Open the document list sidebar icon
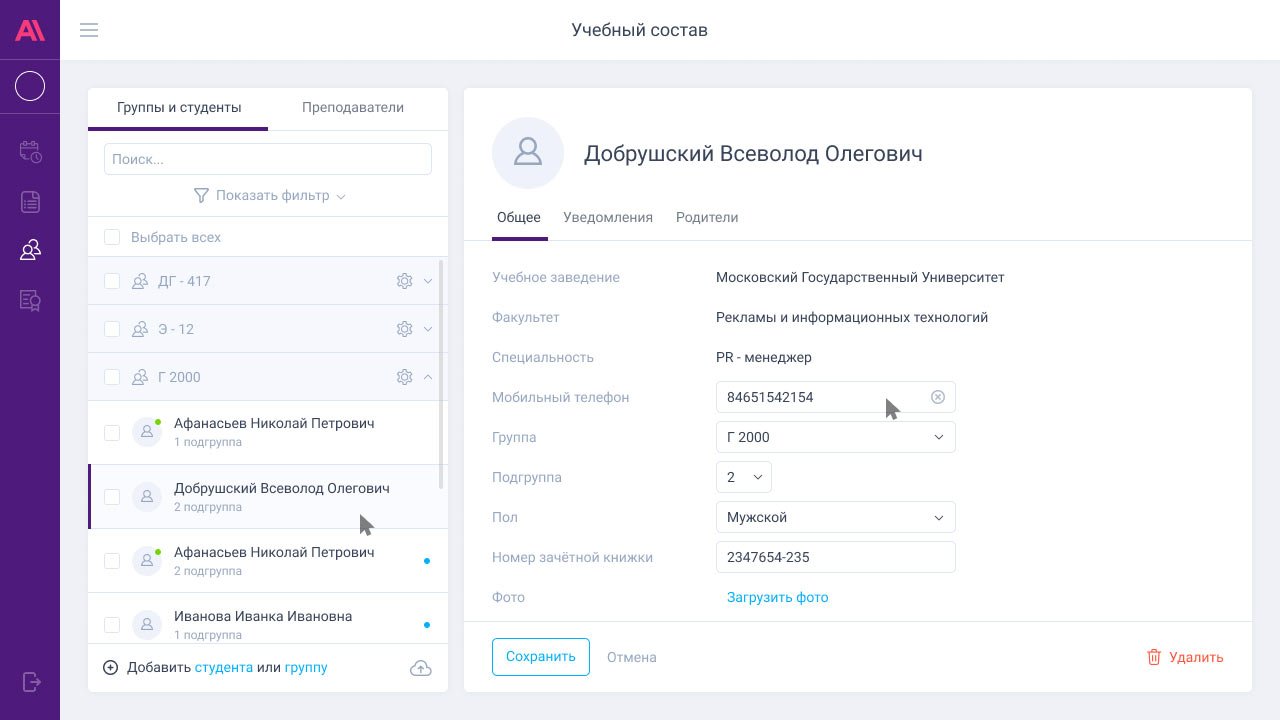The height and width of the screenshot is (720, 1280). (x=30, y=202)
